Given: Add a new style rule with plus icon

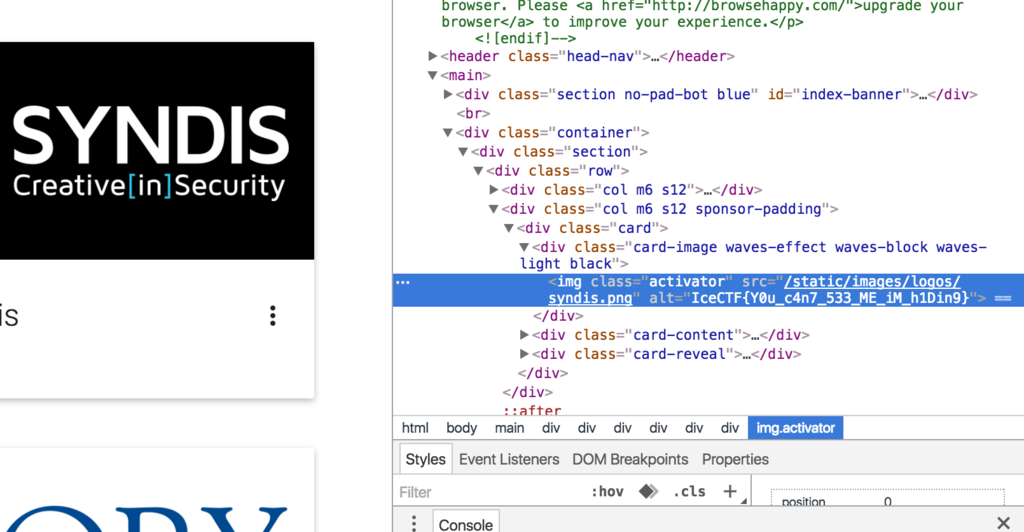Looking at the screenshot, I should coord(730,492).
